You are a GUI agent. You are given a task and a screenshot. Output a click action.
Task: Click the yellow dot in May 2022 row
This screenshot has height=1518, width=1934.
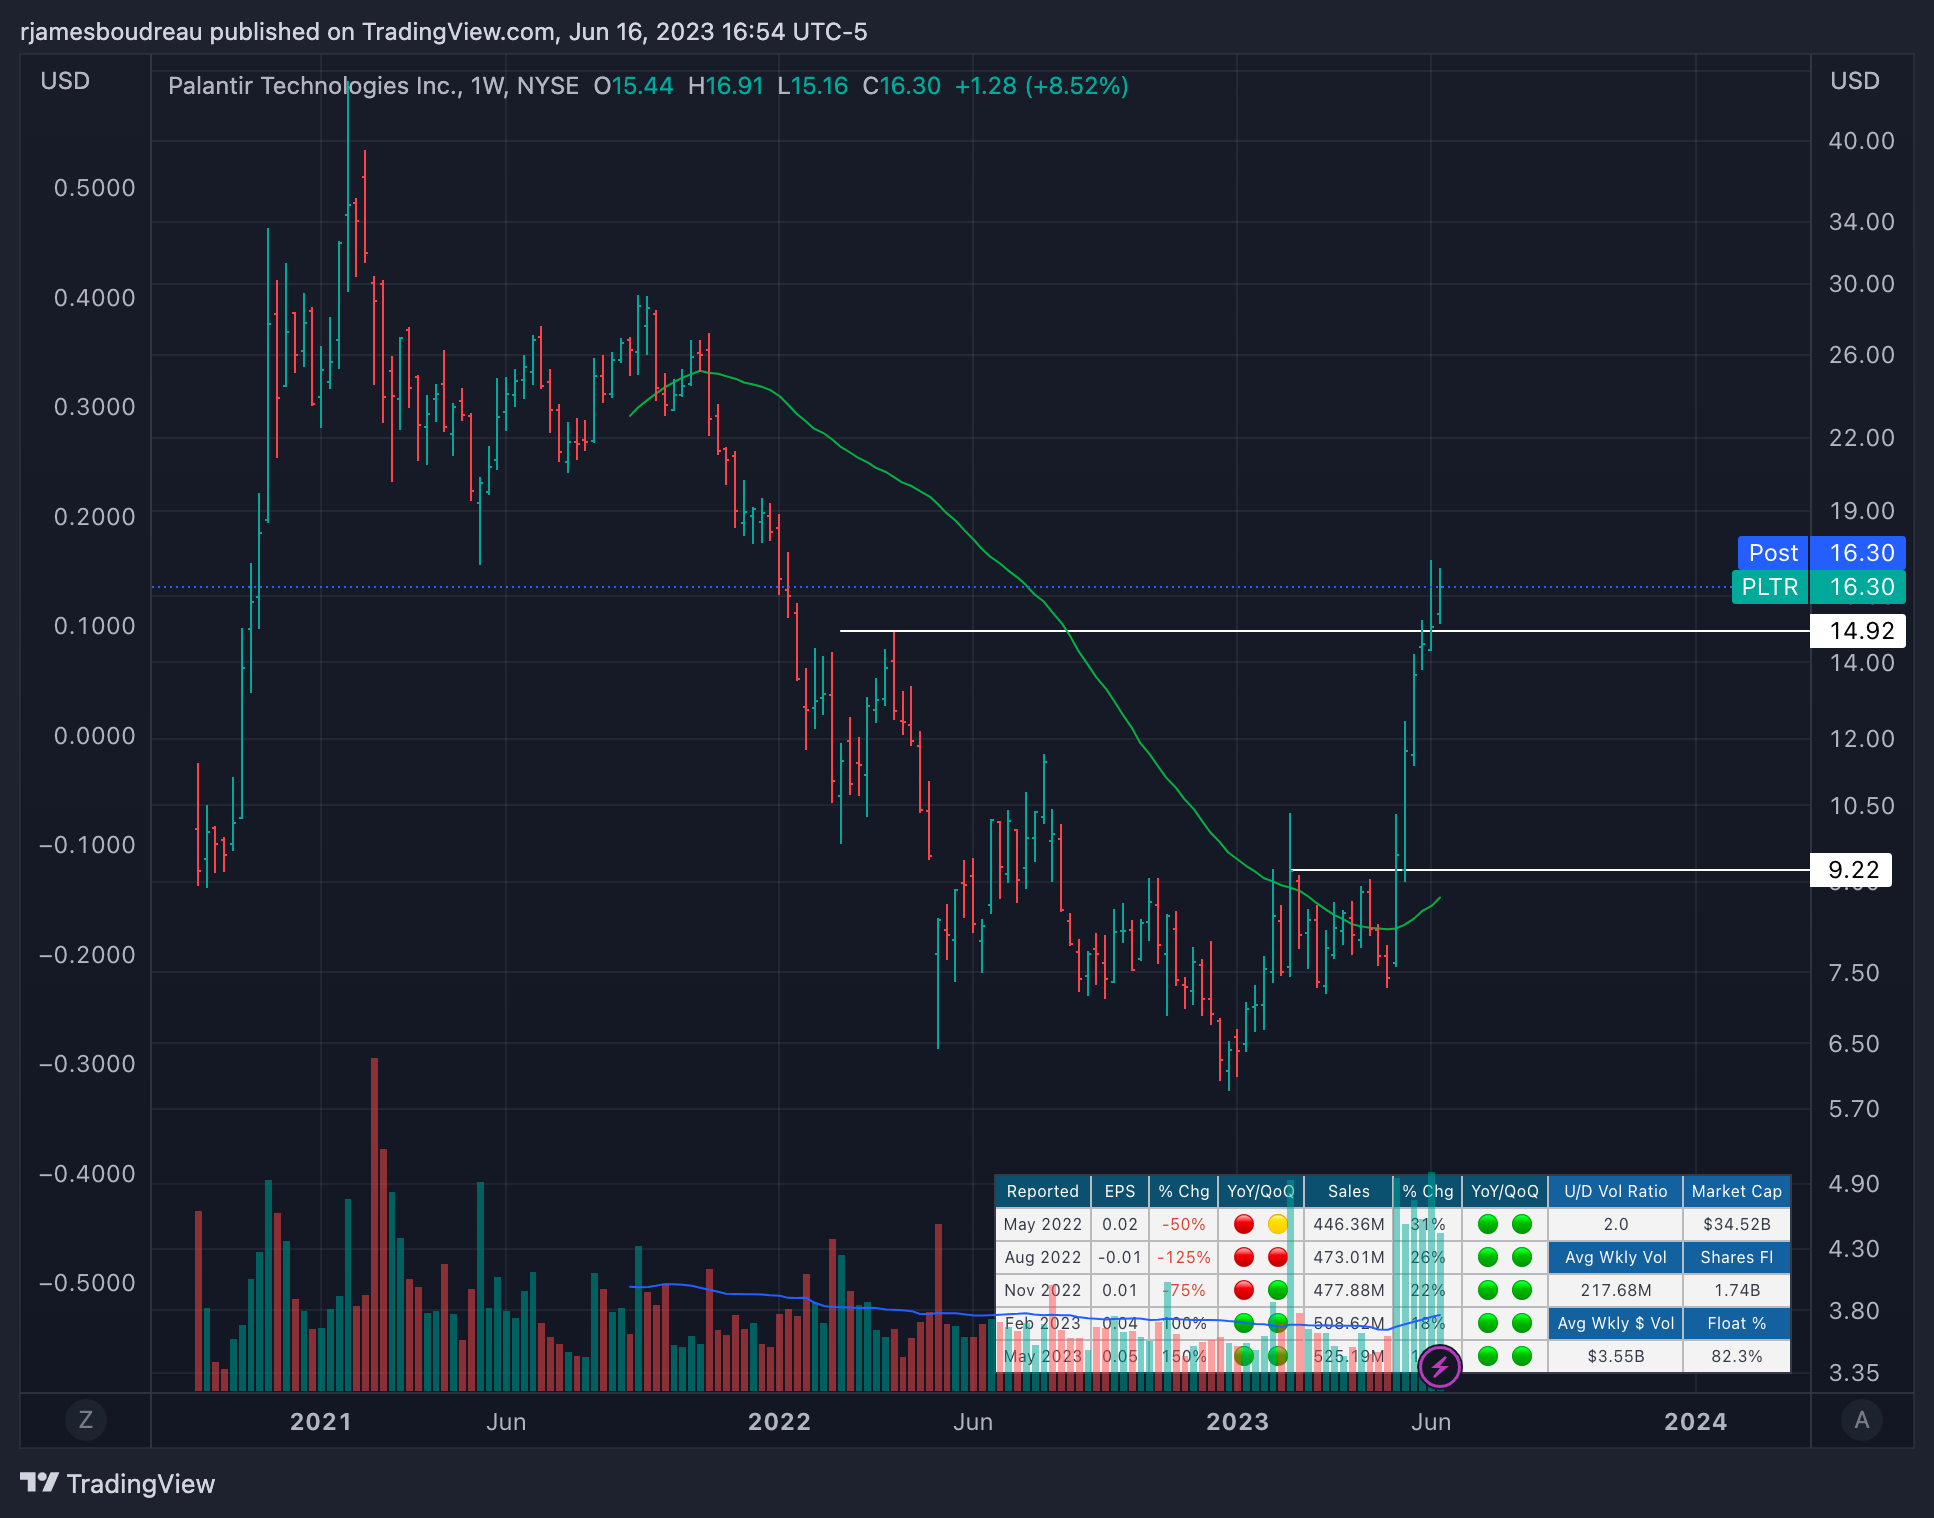point(1277,1224)
